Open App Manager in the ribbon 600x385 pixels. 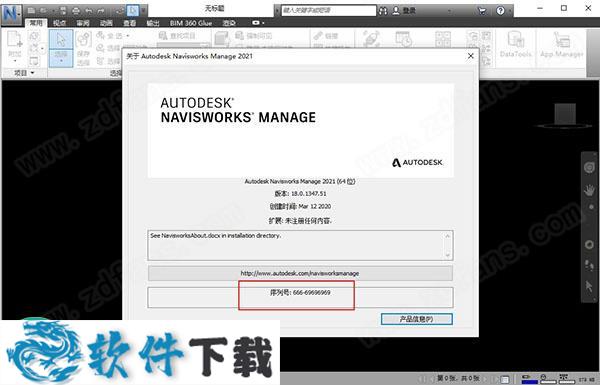(561, 44)
